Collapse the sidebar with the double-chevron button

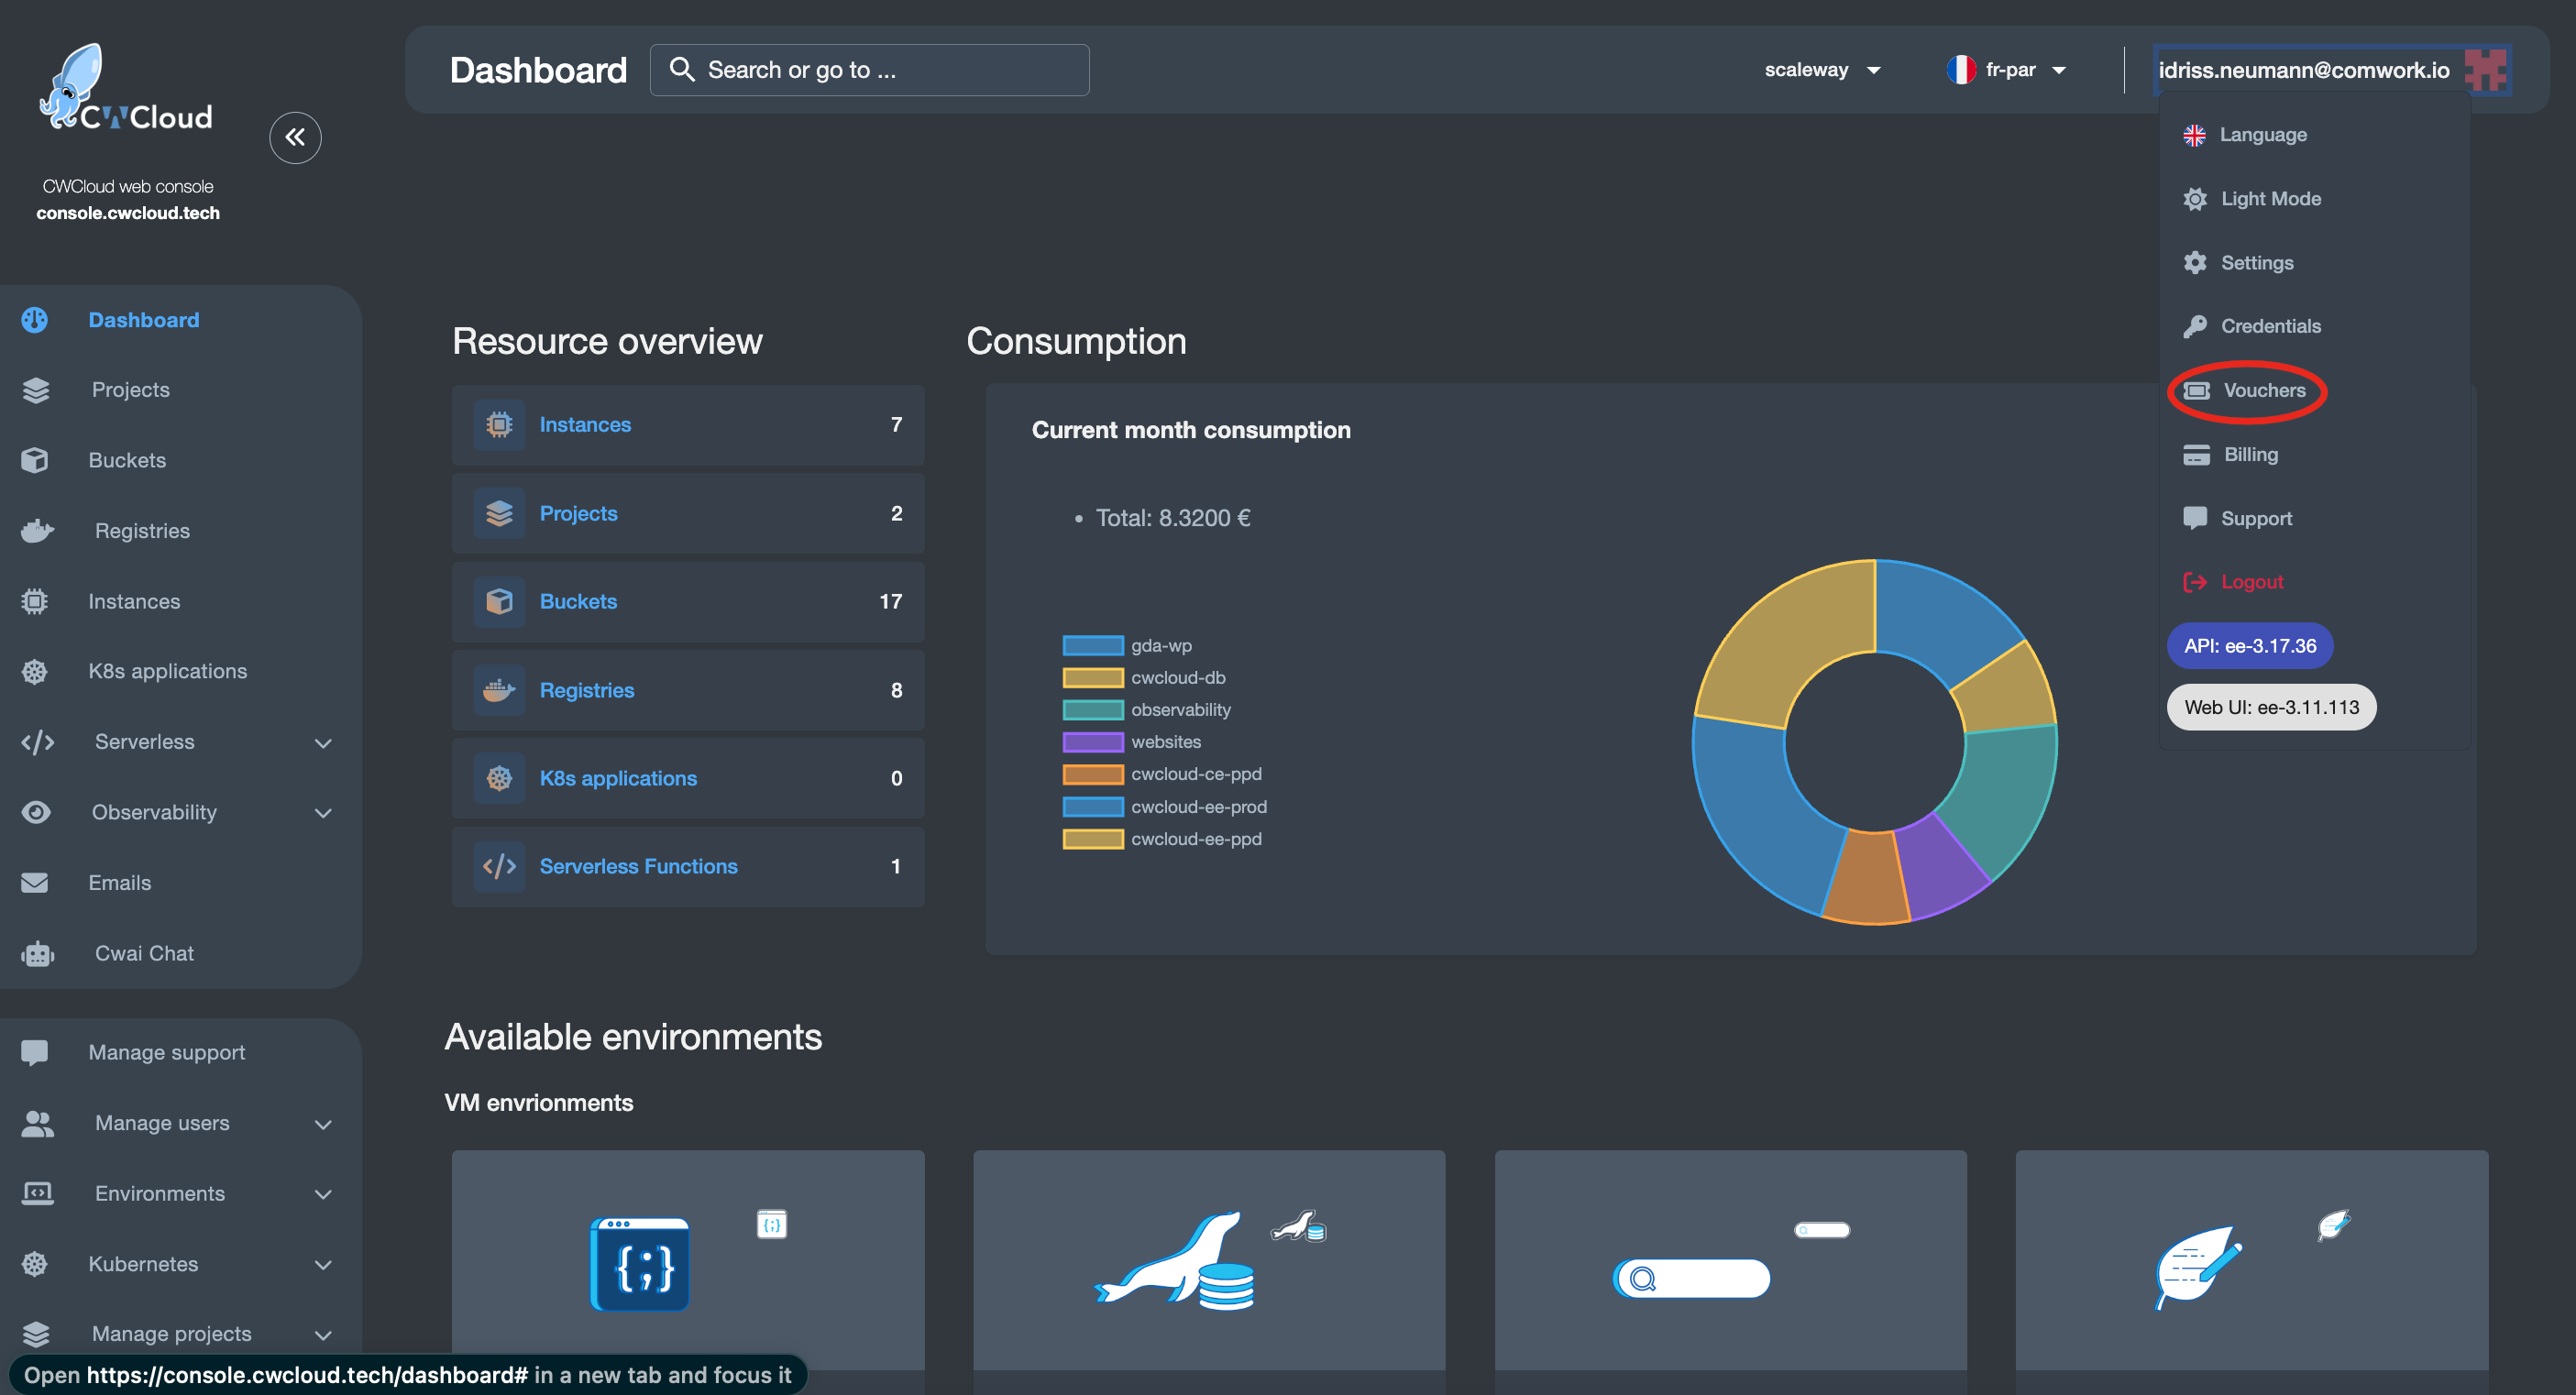[x=295, y=137]
